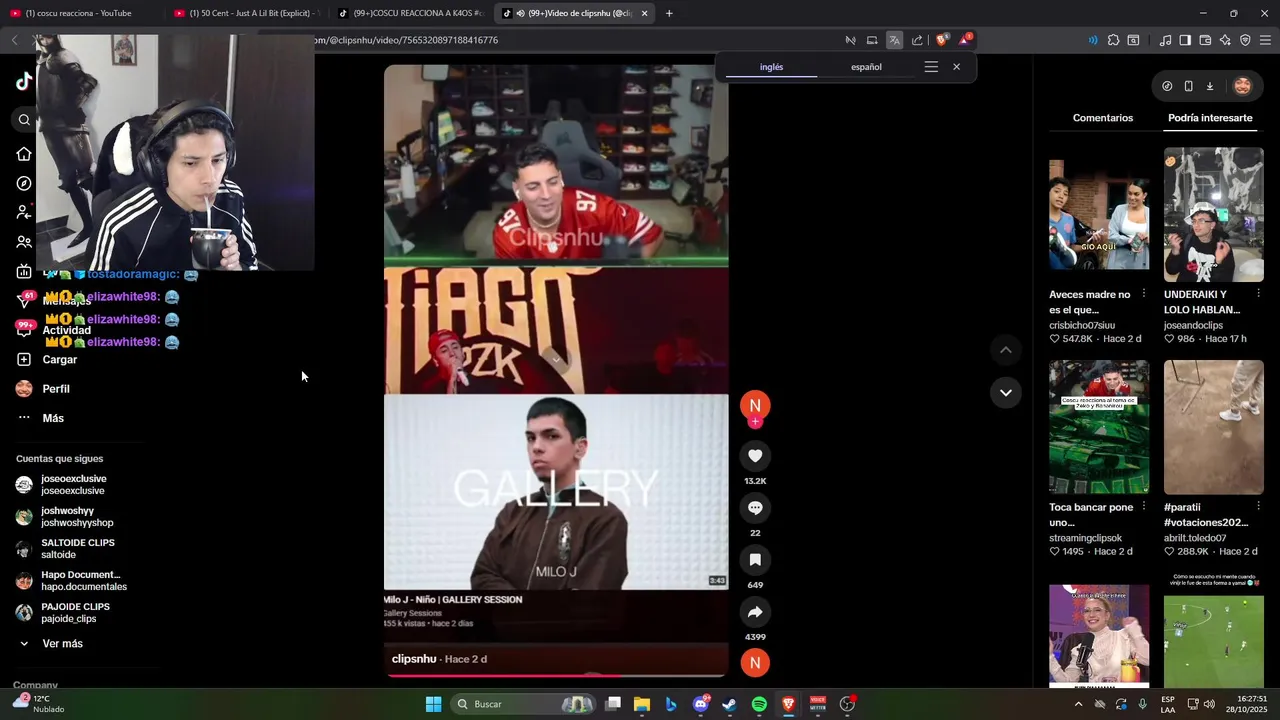Viewport: 1280px width, 720px height.
Task: Open Discord from the Windows taskbar
Action: (700, 704)
